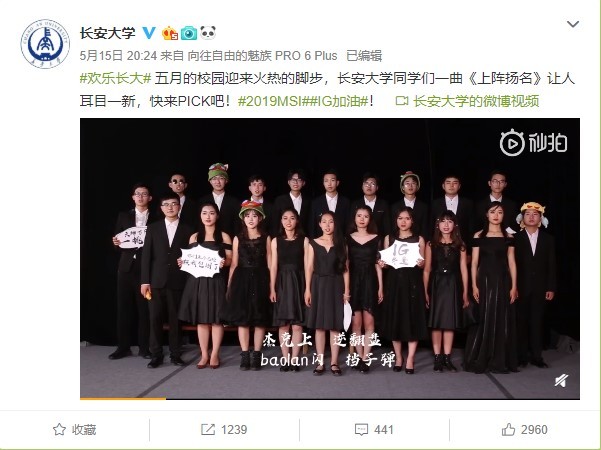The image size is (601, 450).
Task: Favorite the post with 收藏 star
Action: 74,430
